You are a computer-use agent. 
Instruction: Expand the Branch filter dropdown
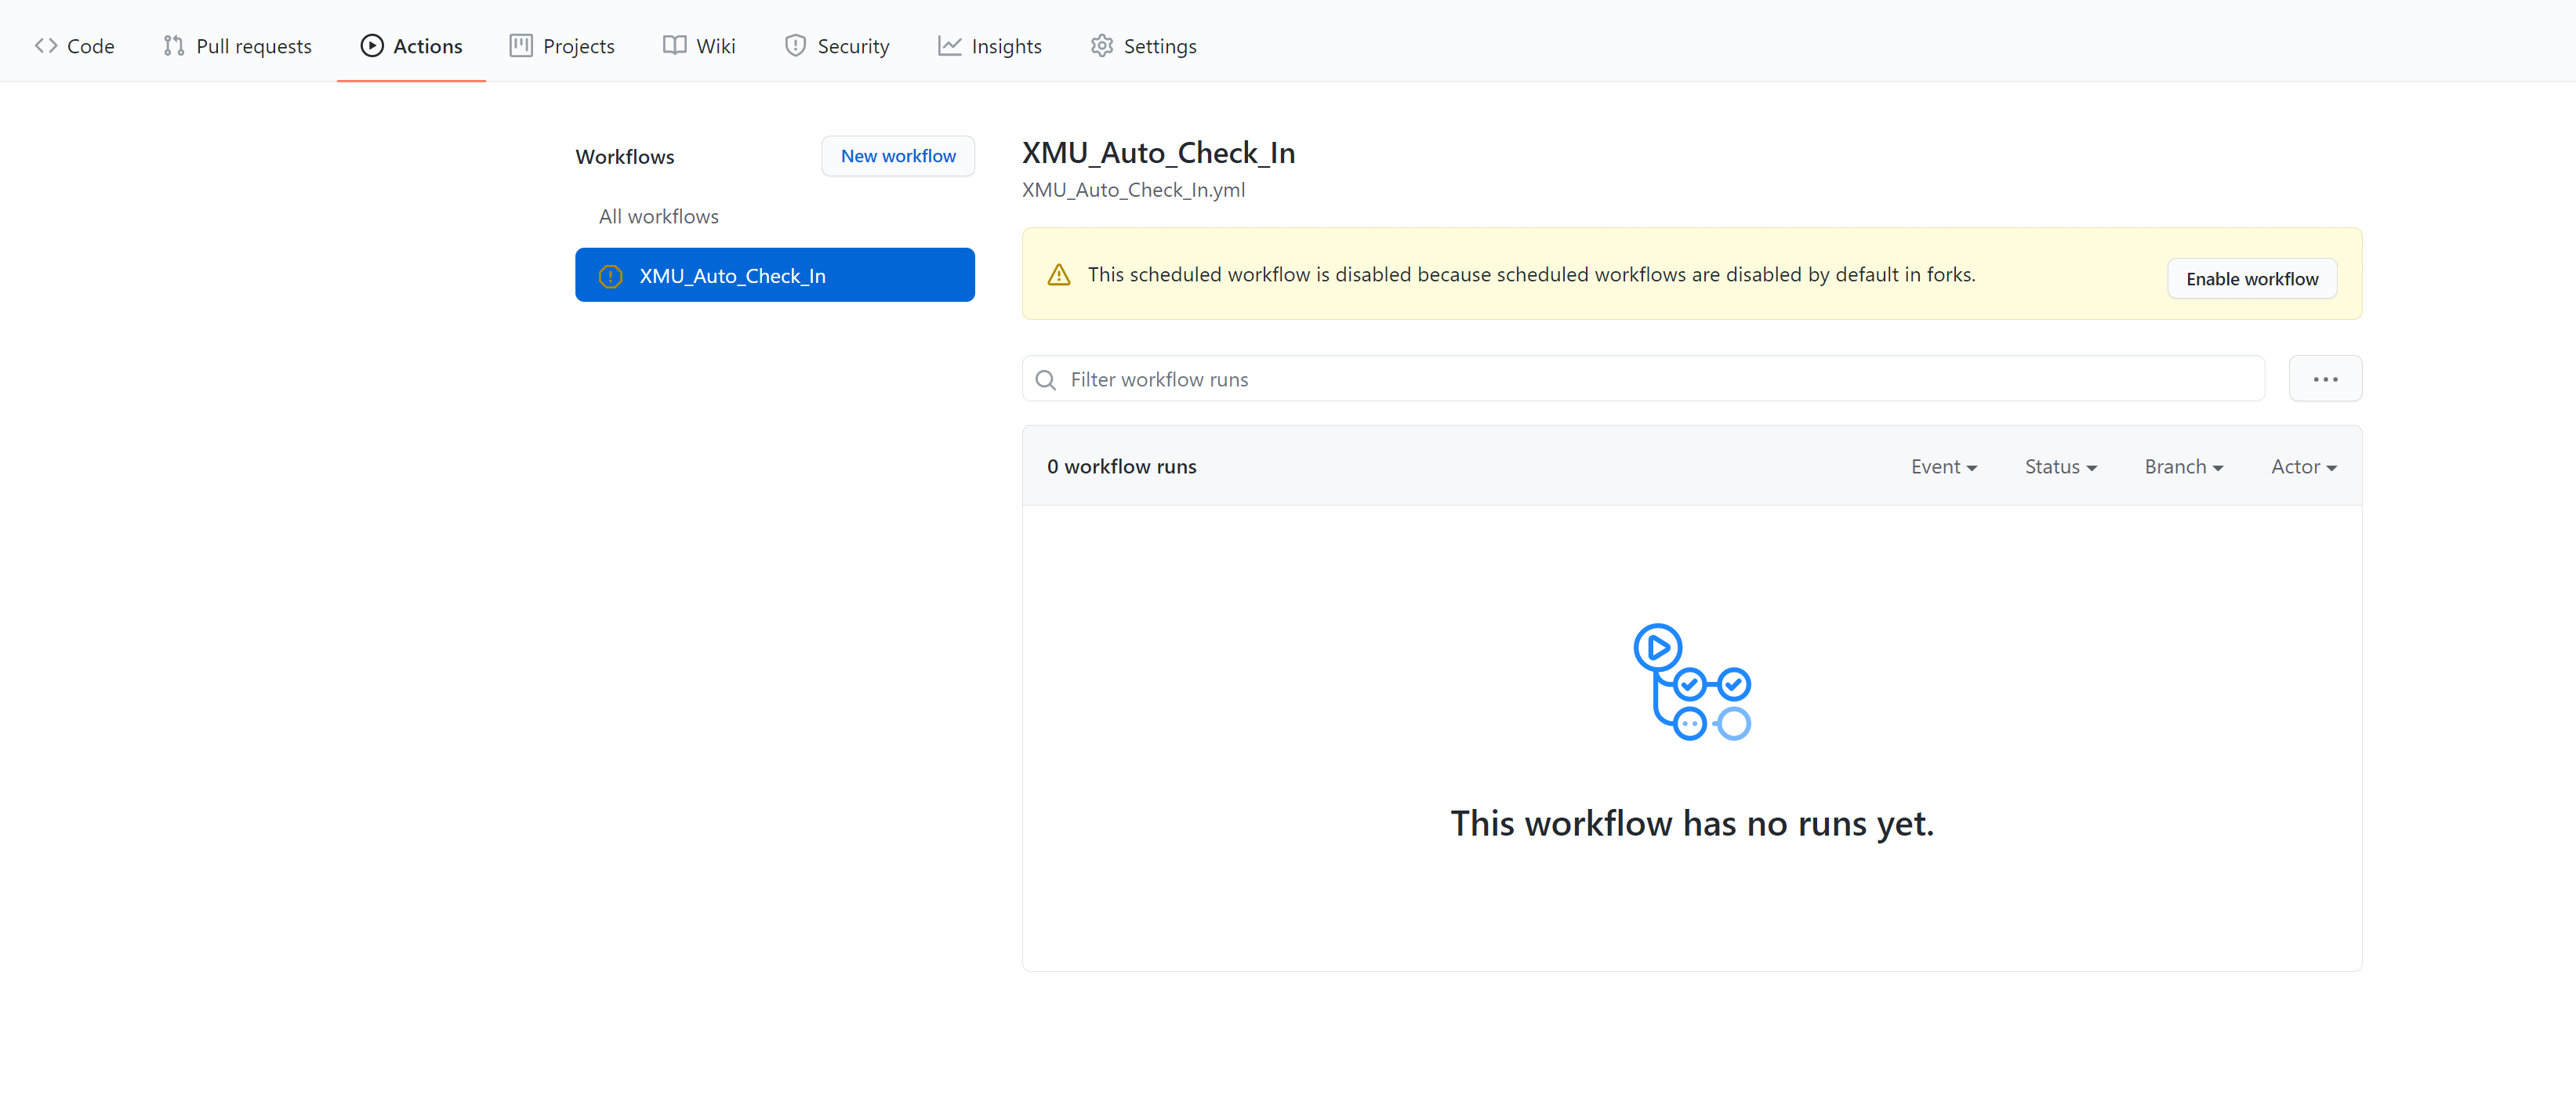(x=2183, y=467)
